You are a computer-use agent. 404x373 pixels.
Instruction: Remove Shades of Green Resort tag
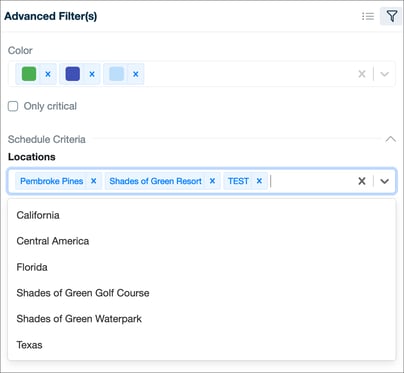(212, 181)
